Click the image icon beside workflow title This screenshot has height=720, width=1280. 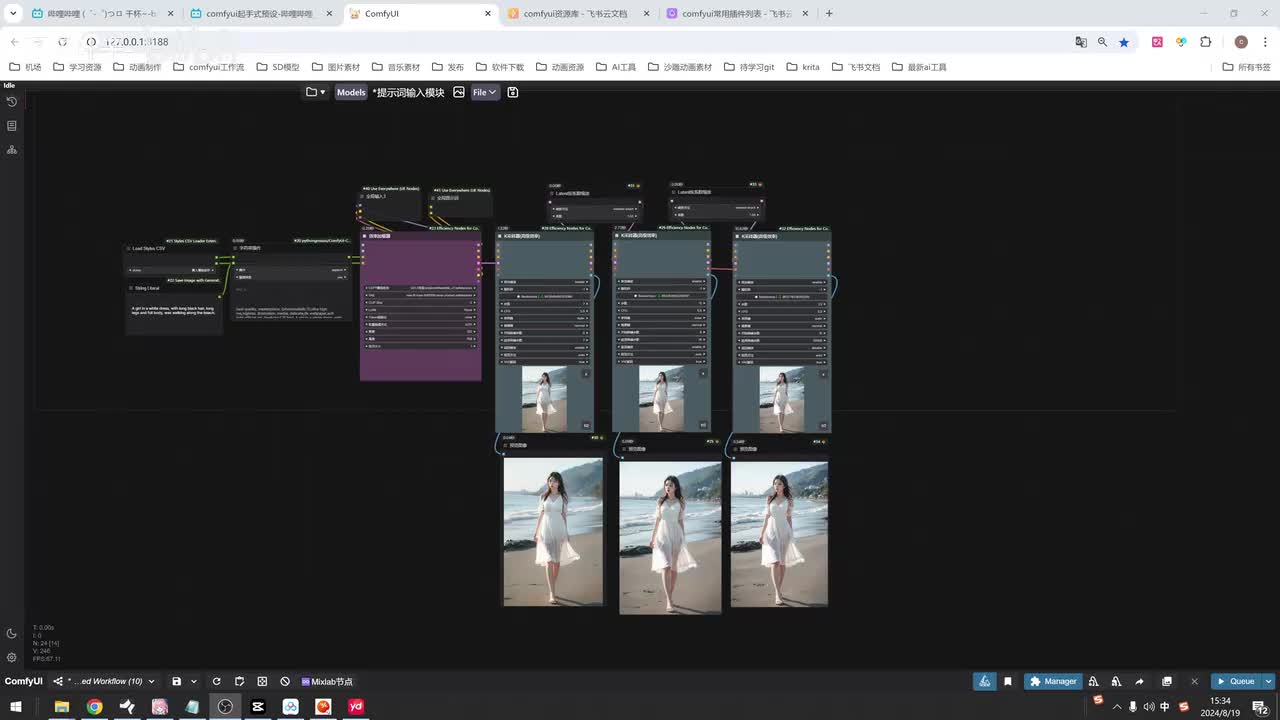459,92
